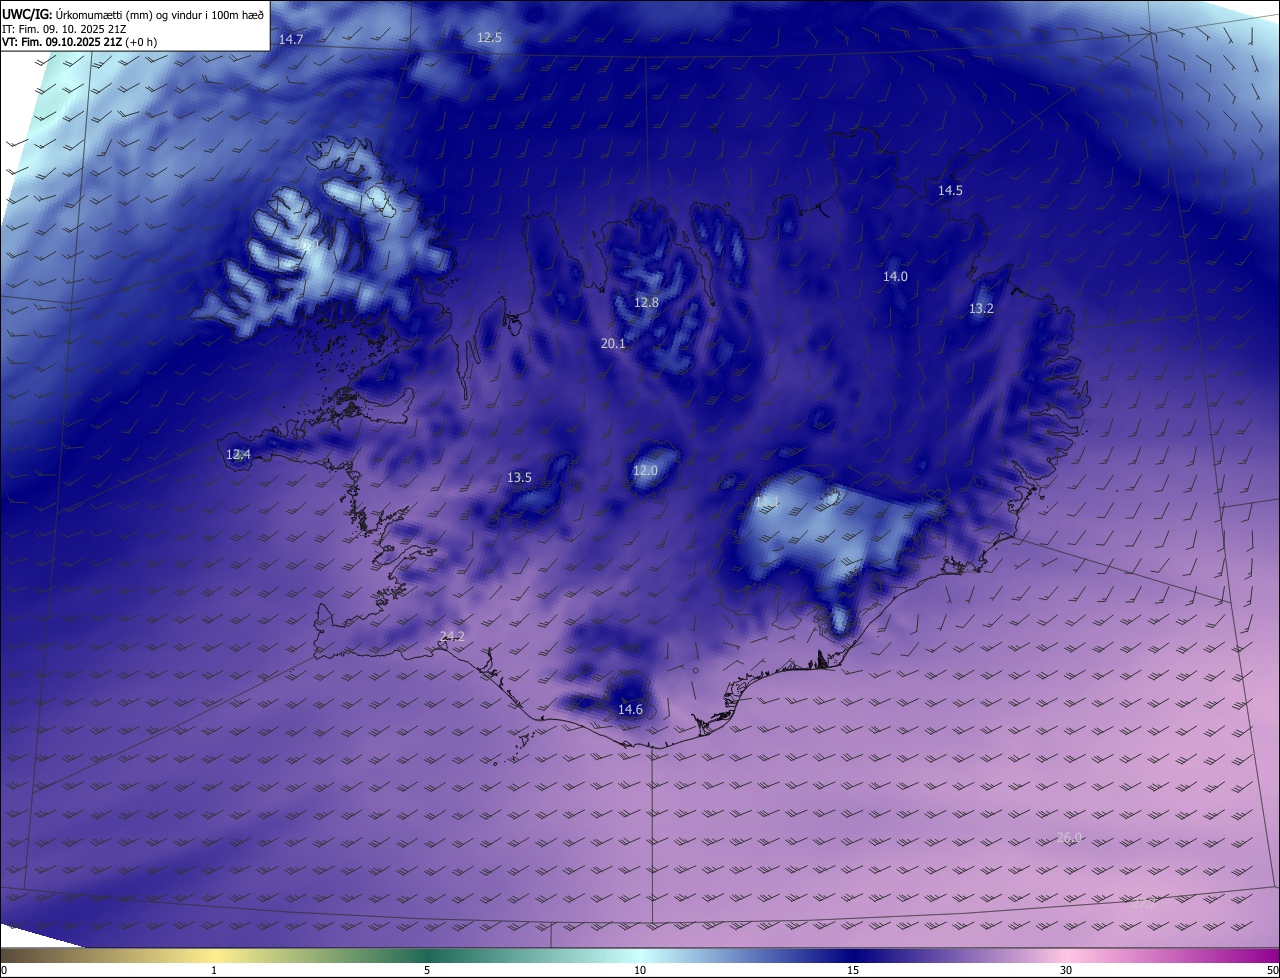Image resolution: width=1280 pixels, height=978 pixels.
Task: Click the 12.8 value label
Action: pos(646,302)
